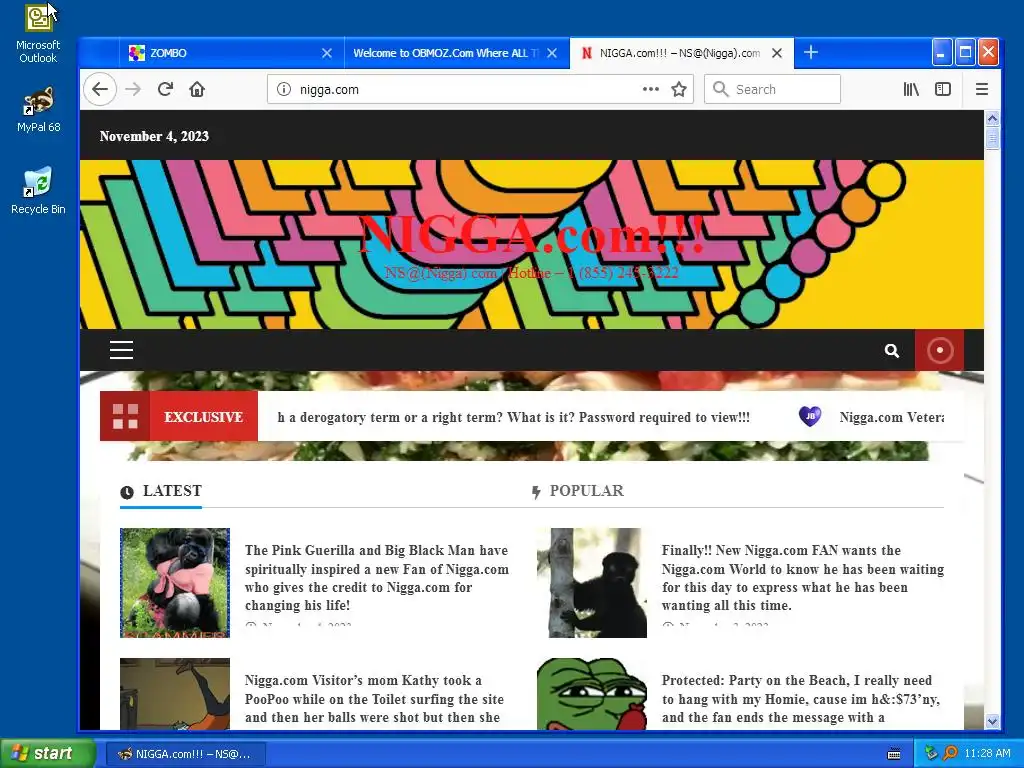Viewport: 1024px width, 768px height.
Task: Open the black monkey on tree thumbnail
Action: [x=592, y=583]
